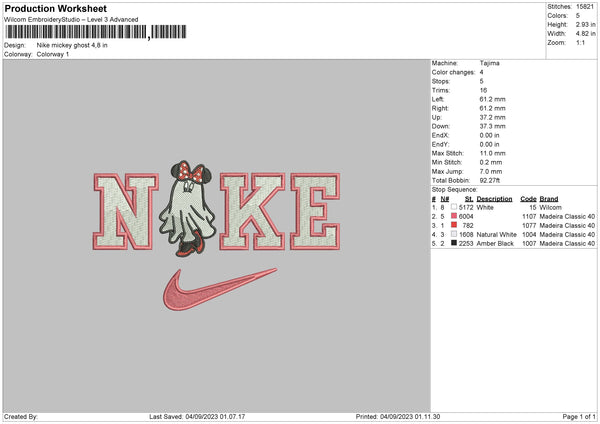Click the red swatch for thread 782

pyautogui.click(x=454, y=225)
